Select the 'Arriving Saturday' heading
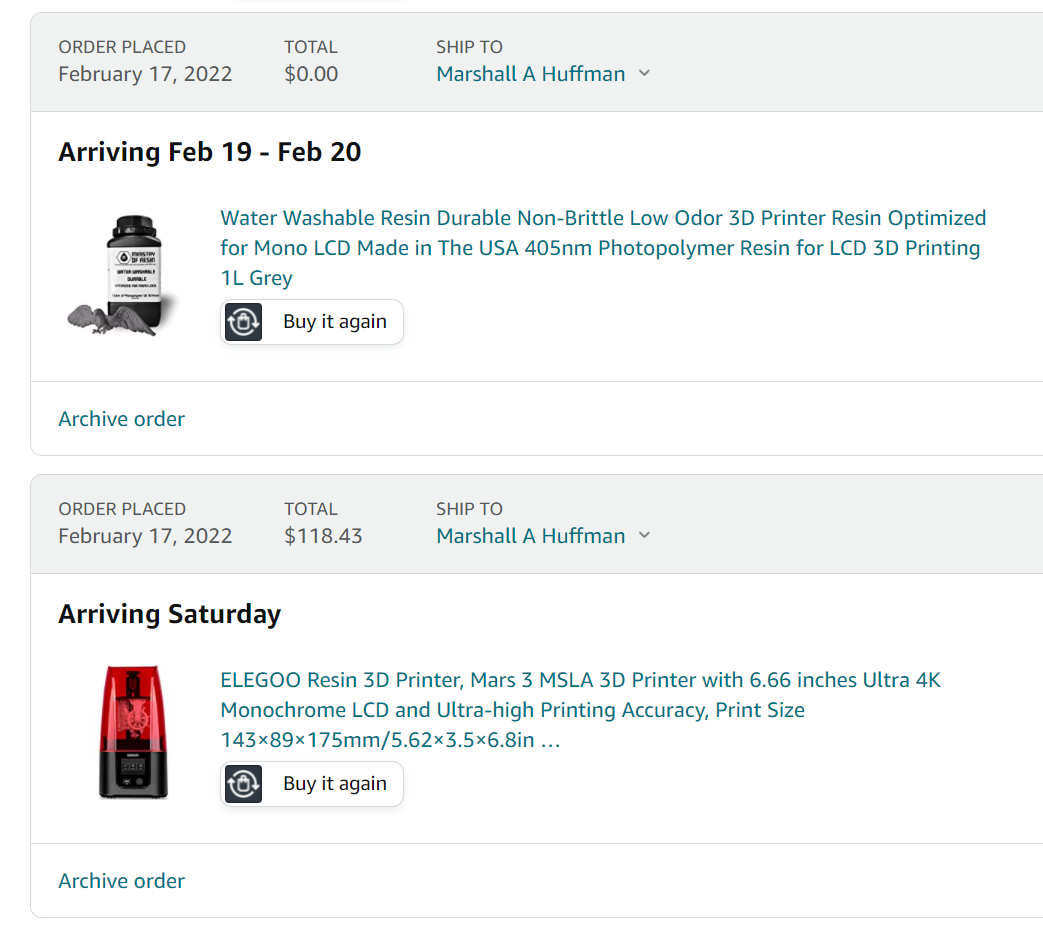The height and width of the screenshot is (928, 1043). click(x=170, y=614)
